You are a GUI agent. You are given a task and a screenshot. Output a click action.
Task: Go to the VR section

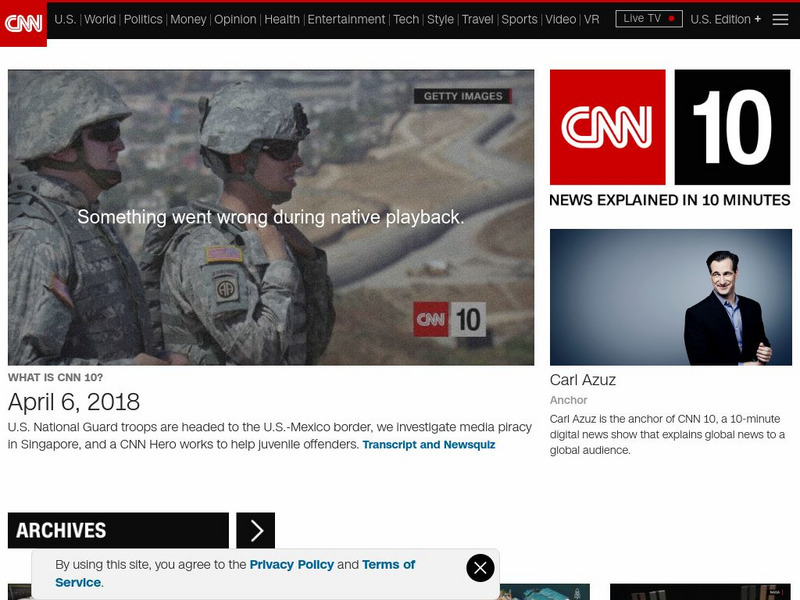pyautogui.click(x=591, y=19)
